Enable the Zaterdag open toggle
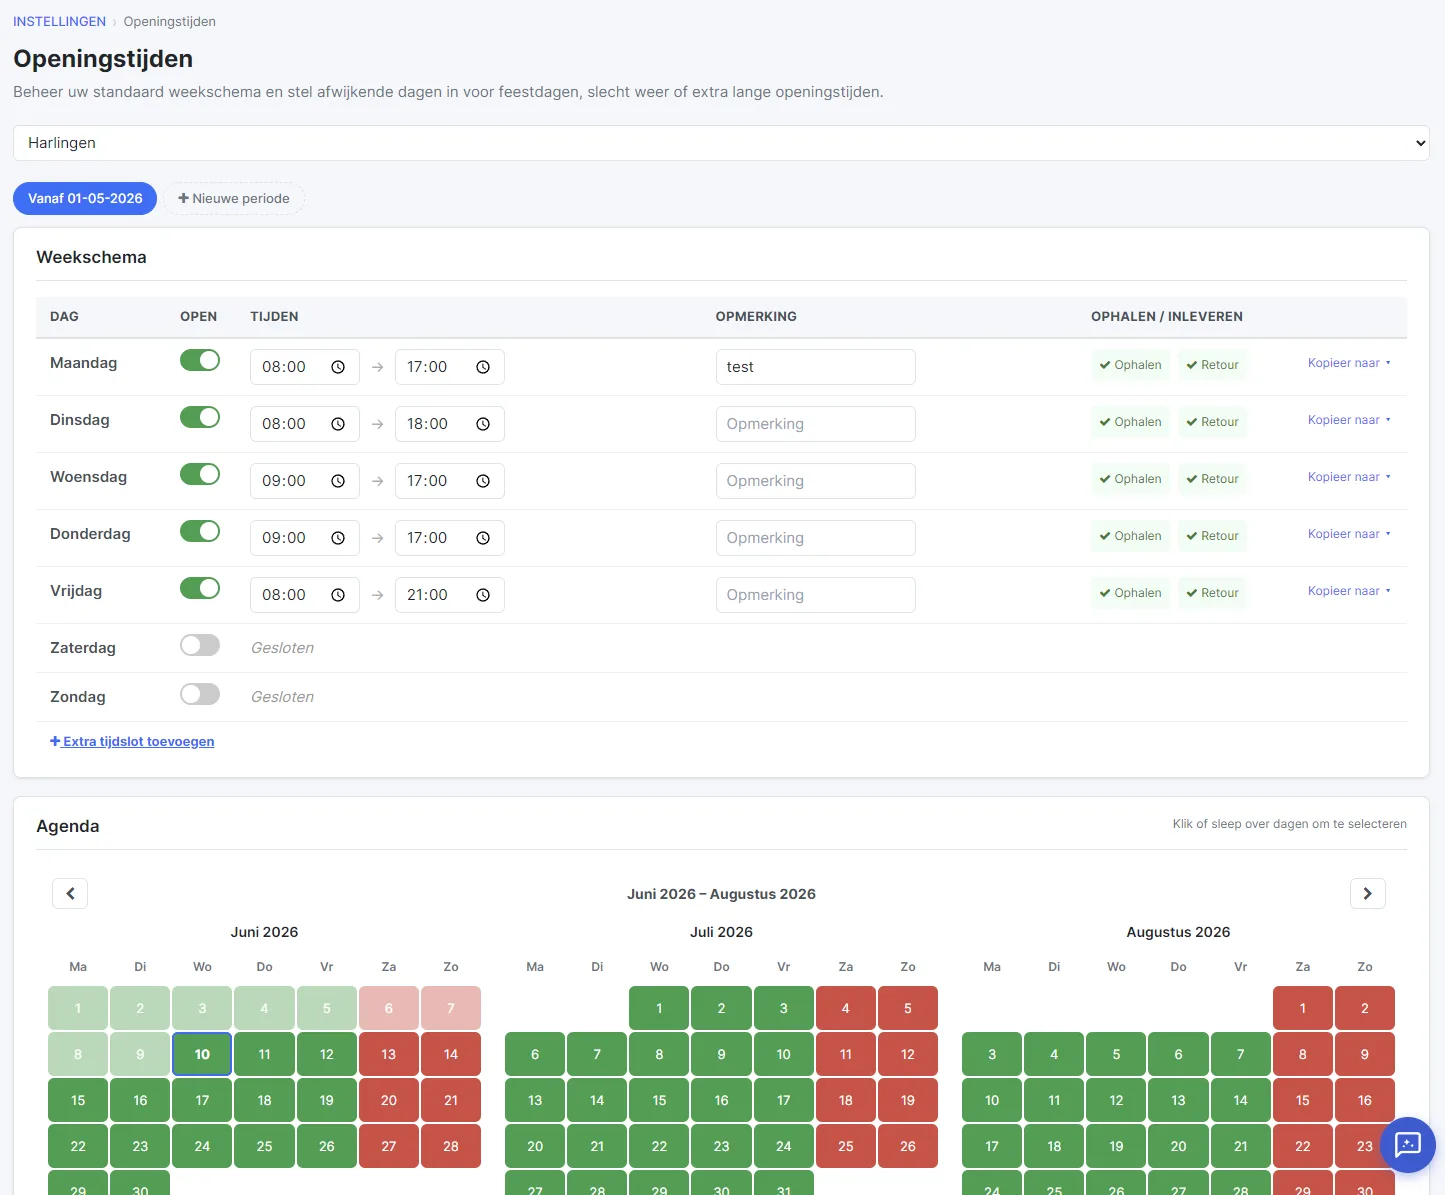The height and width of the screenshot is (1195, 1445). 200,645
